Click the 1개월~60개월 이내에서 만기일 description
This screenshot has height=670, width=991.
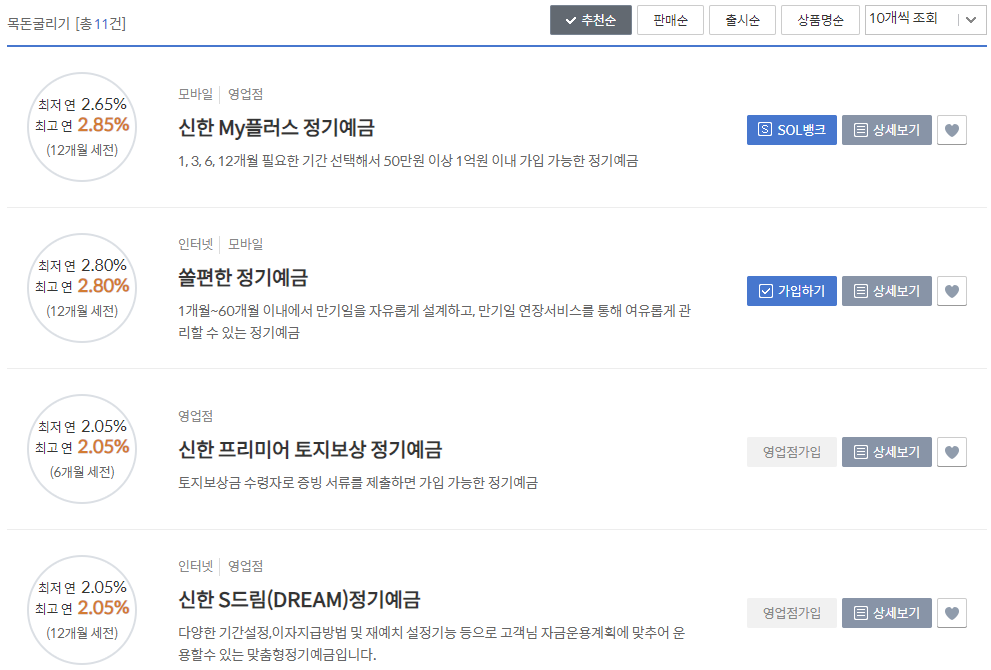[435, 322]
